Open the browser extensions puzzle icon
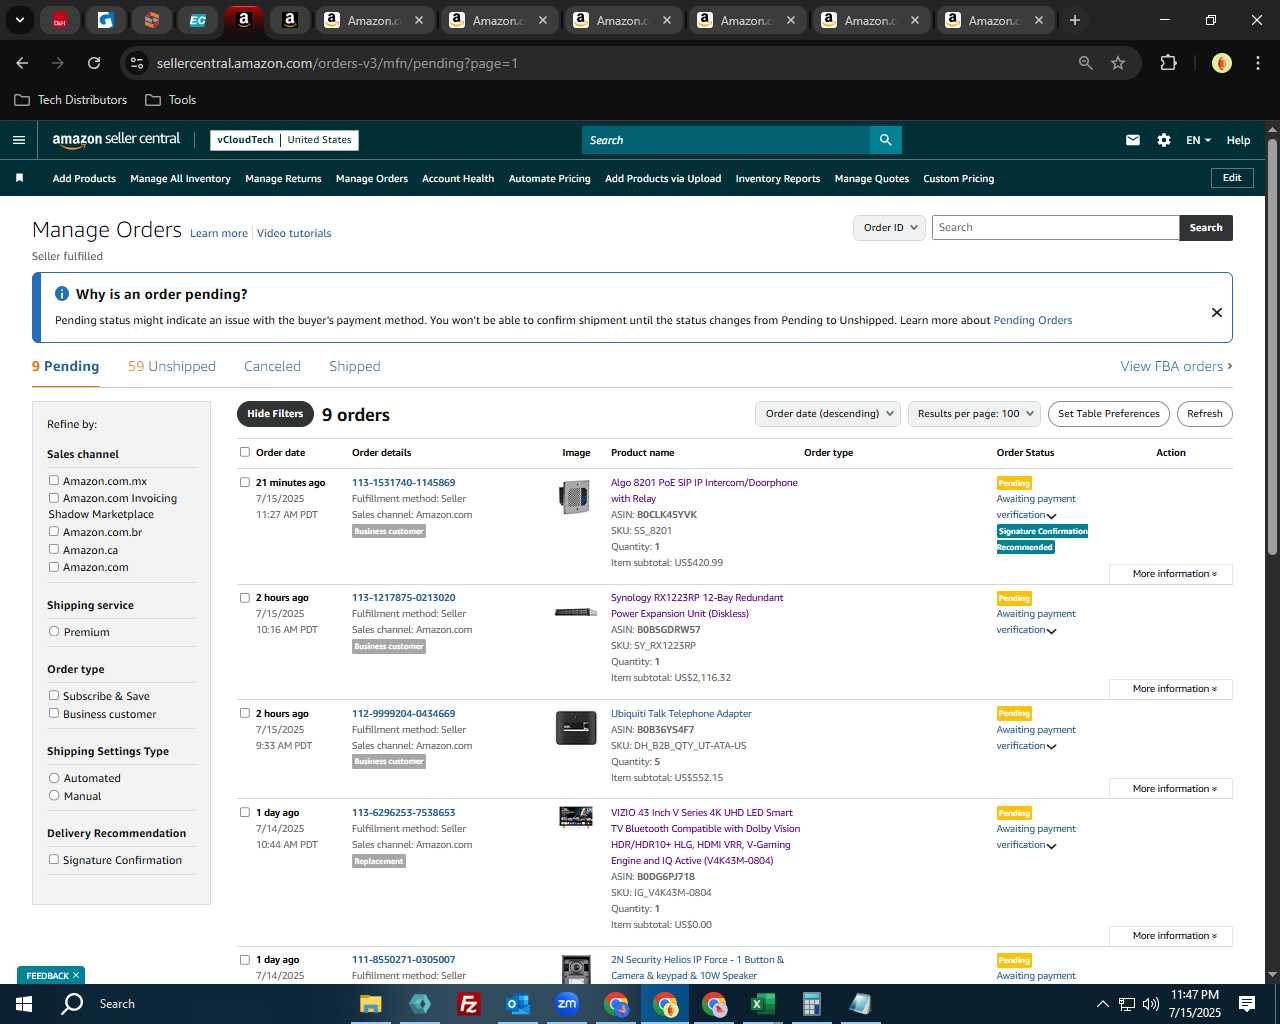Image resolution: width=1280 pixels, height=1024 pixels. pyautogui.click(x=1168, y=63)
